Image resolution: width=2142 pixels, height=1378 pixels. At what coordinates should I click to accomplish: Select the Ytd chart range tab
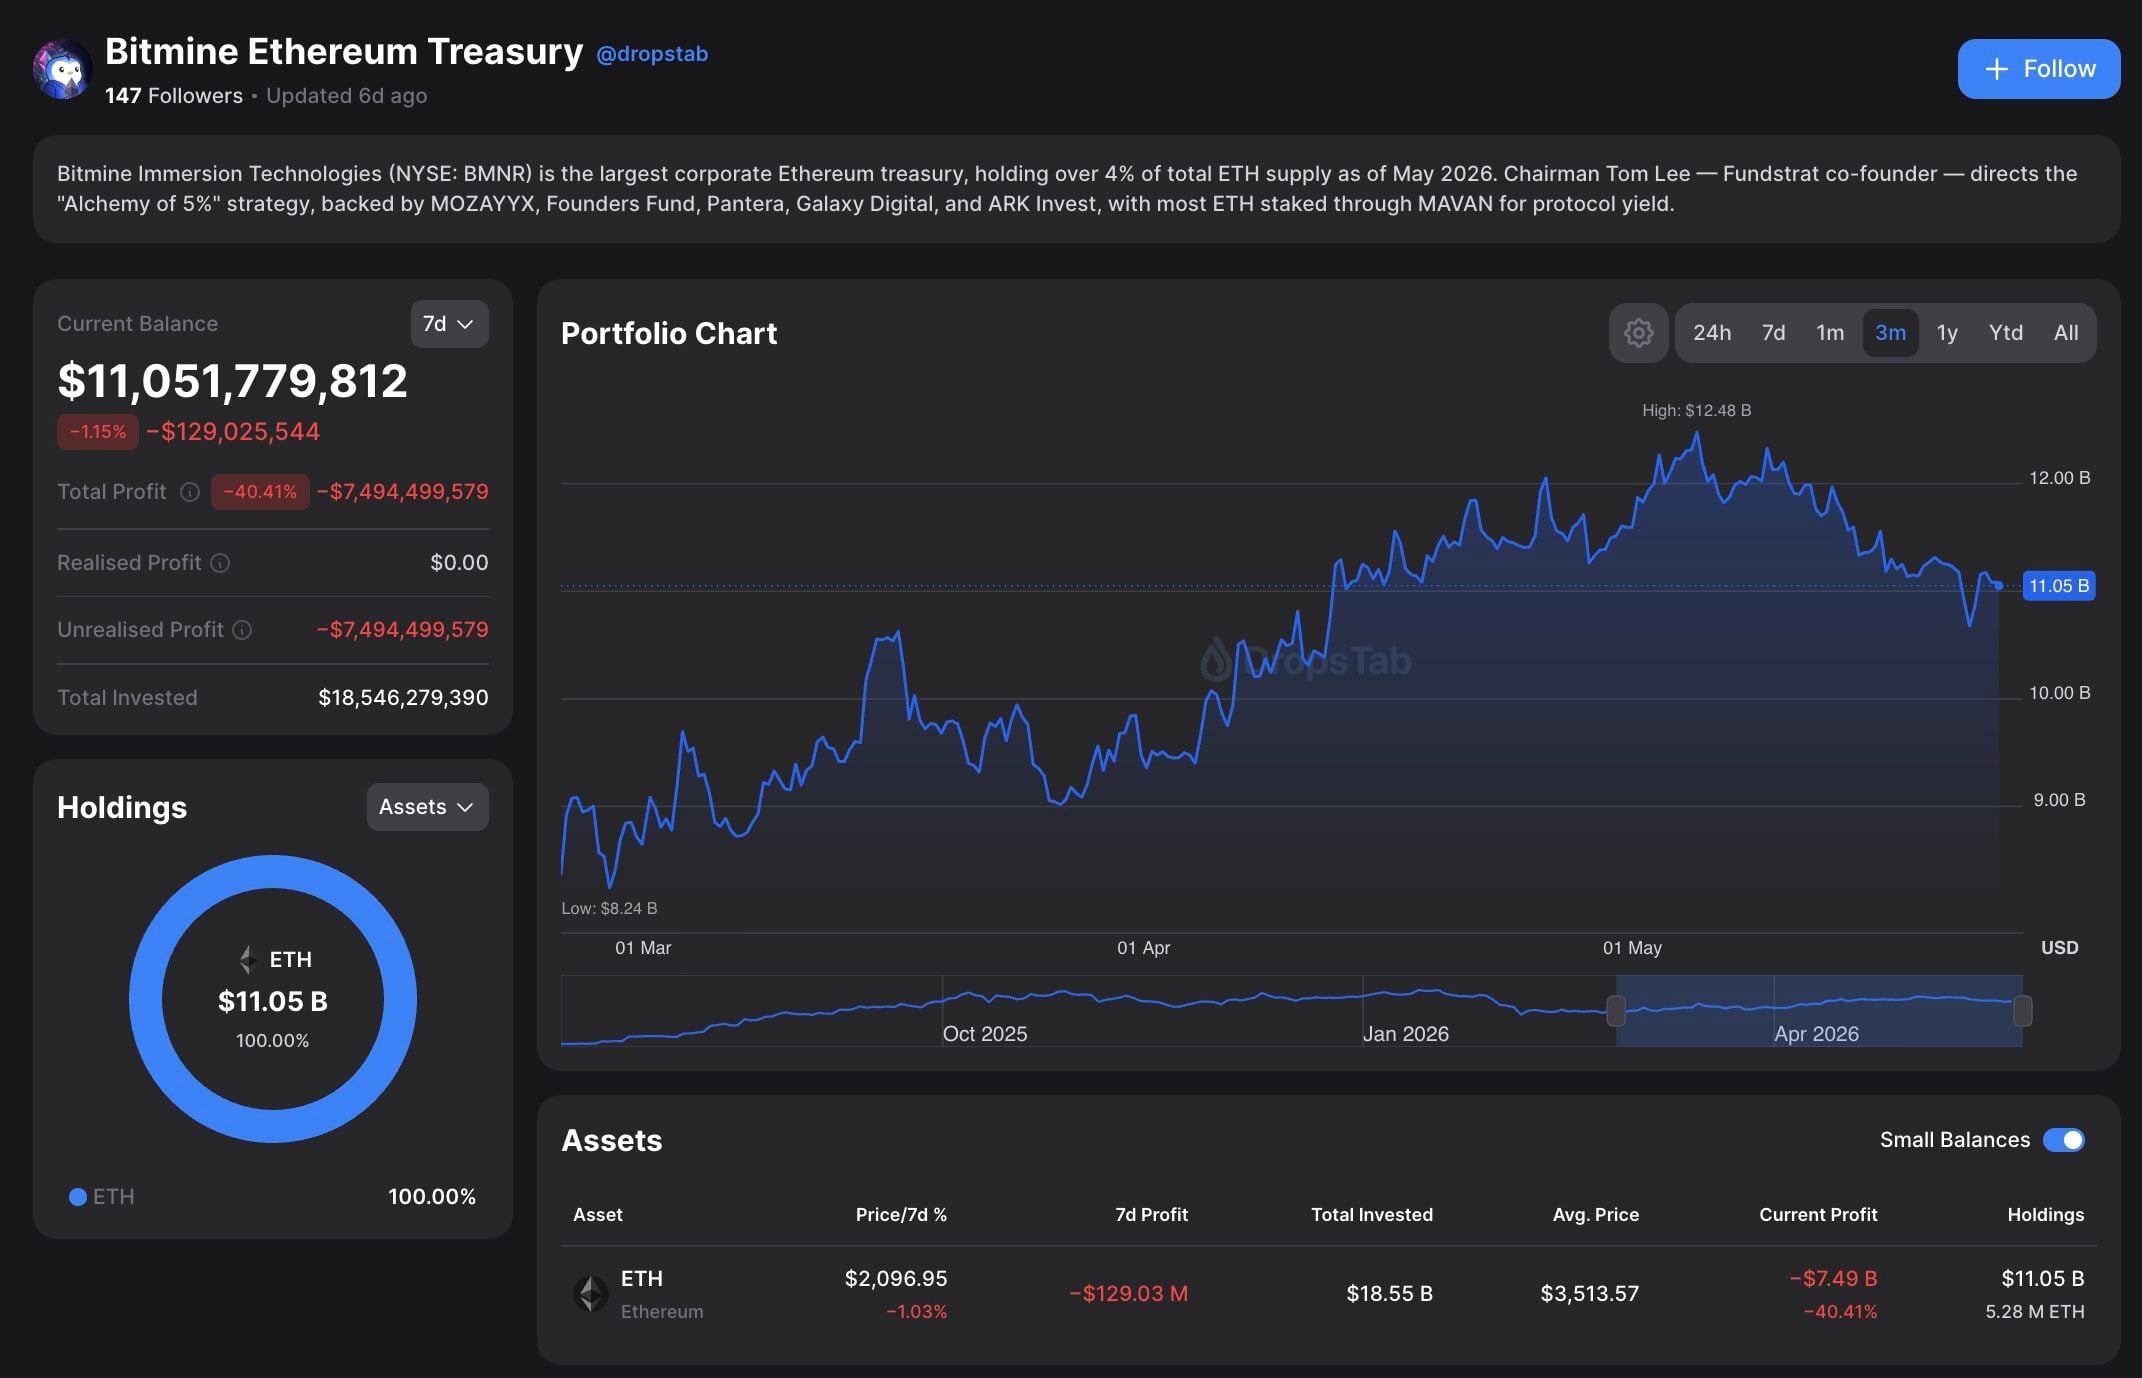tap(2005, 333)
